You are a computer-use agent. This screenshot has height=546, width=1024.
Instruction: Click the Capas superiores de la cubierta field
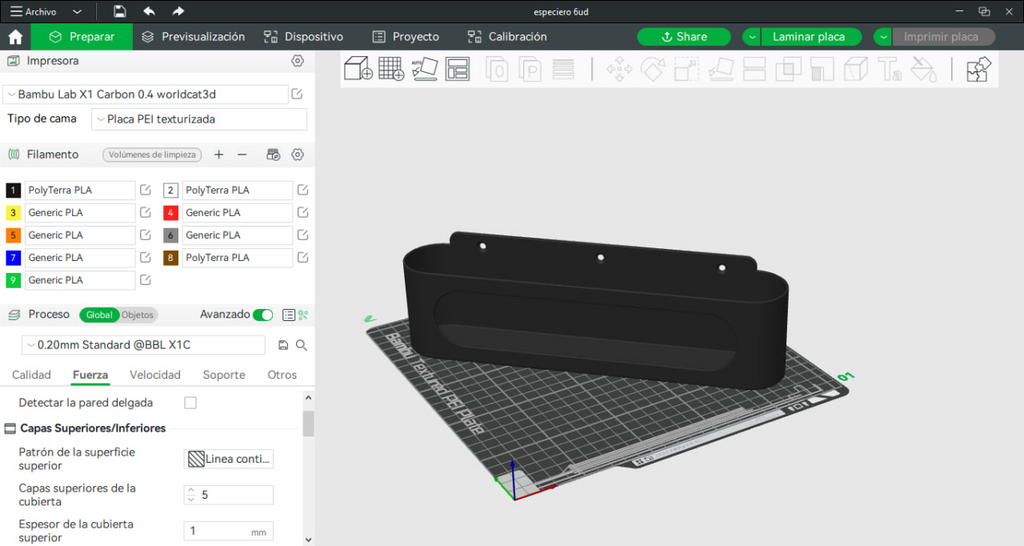coord(229,495)
